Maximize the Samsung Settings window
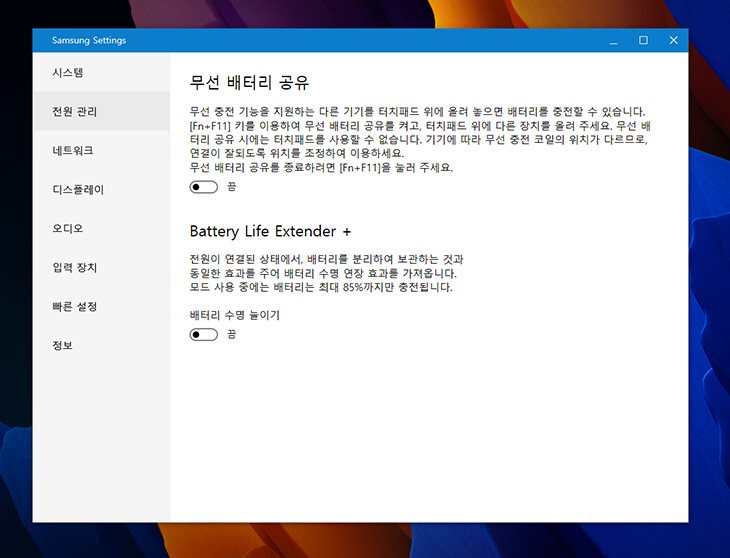The width and height of the screenshot is (730, 558). pos(643,40)
